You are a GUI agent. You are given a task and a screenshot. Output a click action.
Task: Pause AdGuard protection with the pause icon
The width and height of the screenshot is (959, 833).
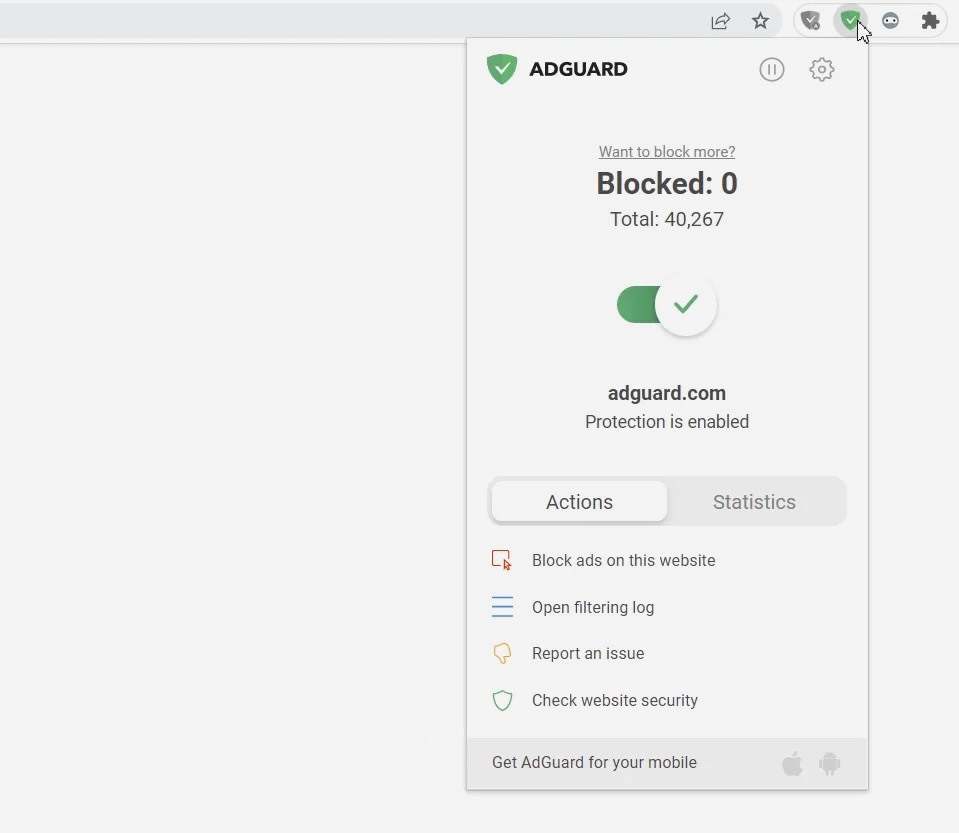pos(771,69)
